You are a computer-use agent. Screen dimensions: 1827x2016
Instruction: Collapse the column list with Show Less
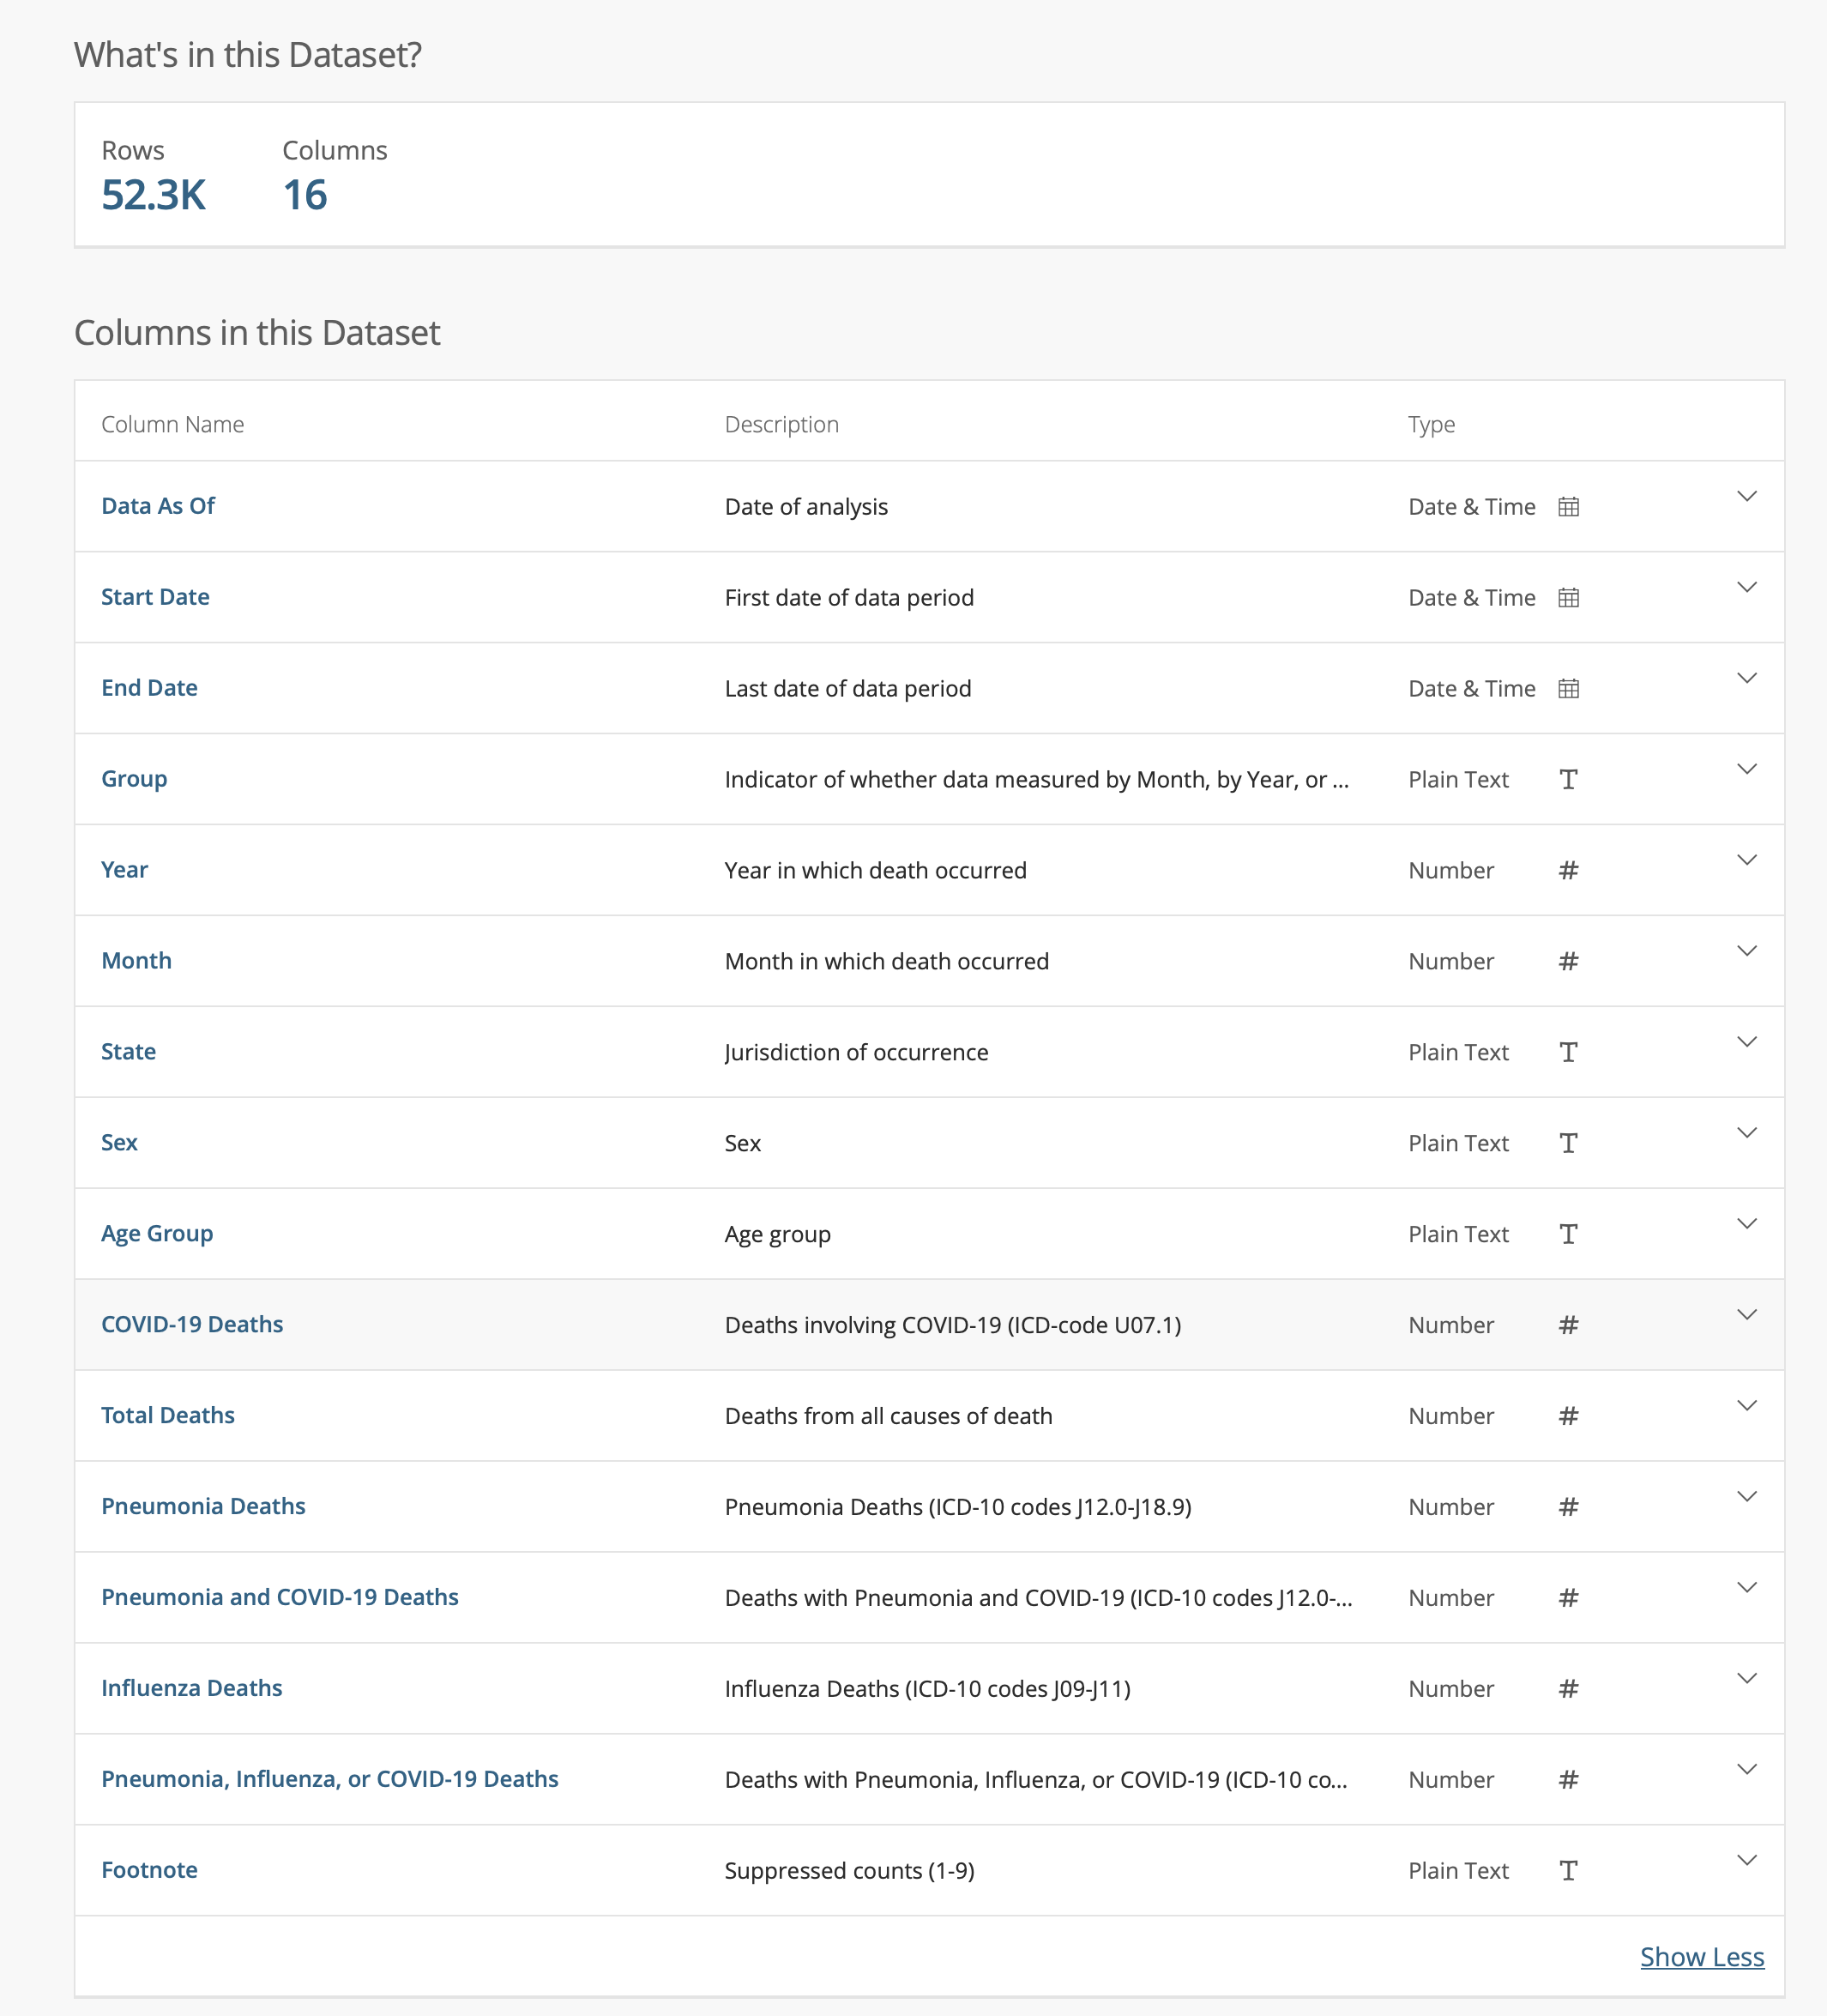tap(1701, 1957)
